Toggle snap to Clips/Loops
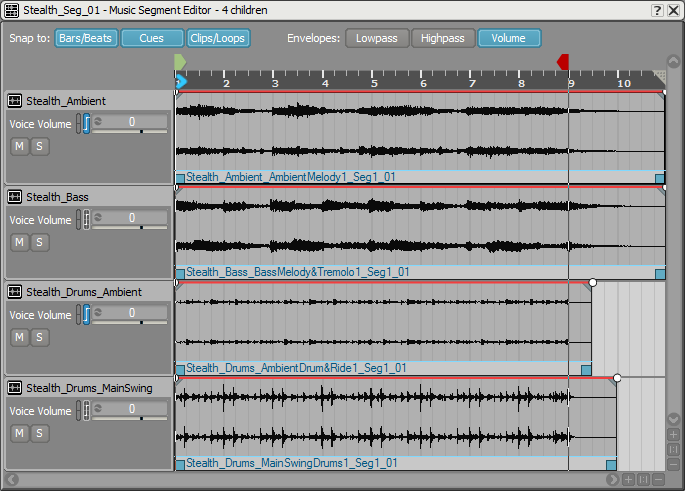 [218, 38]
